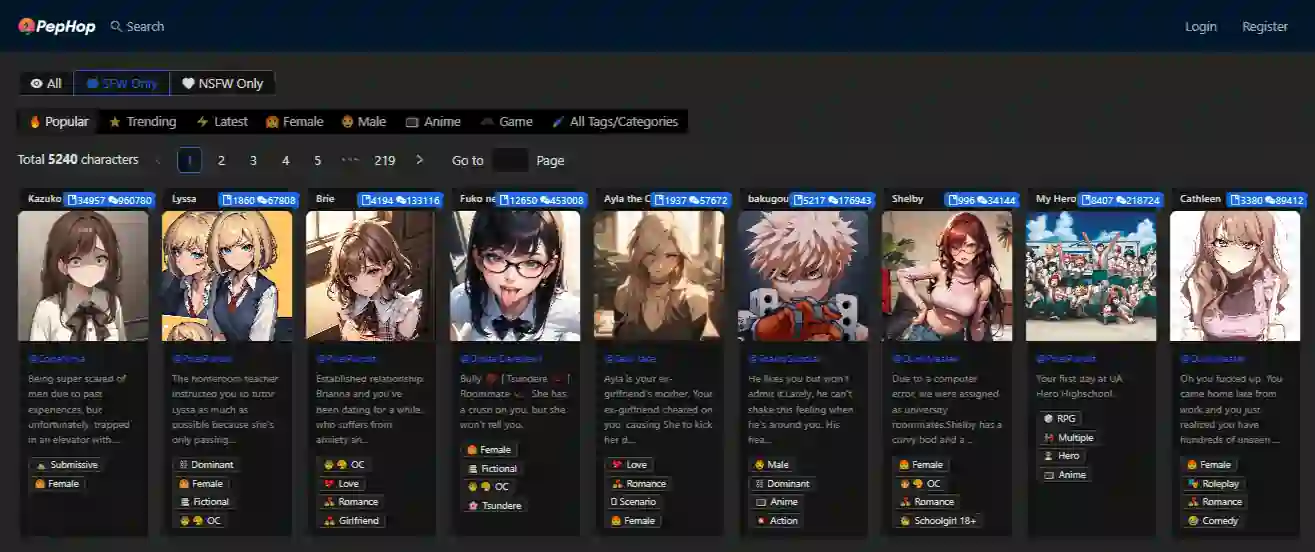The height and width of the screenshot is (552, 1315).
Task: Choose the Latest lightning filter
Action: (x=221, y=122)
